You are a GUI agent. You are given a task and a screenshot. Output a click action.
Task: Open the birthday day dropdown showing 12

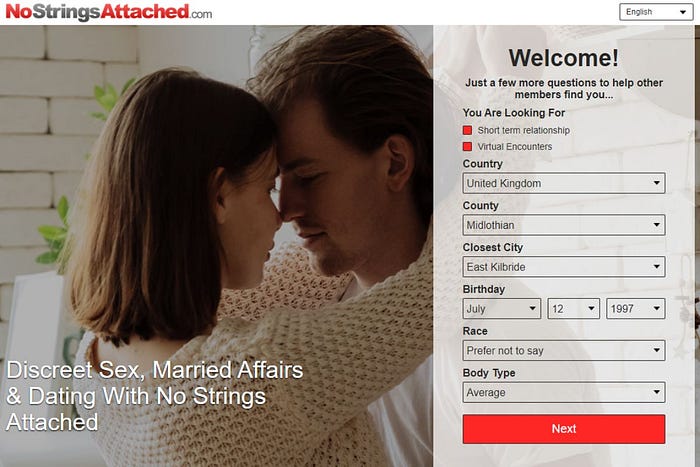[x=574, y=309]
